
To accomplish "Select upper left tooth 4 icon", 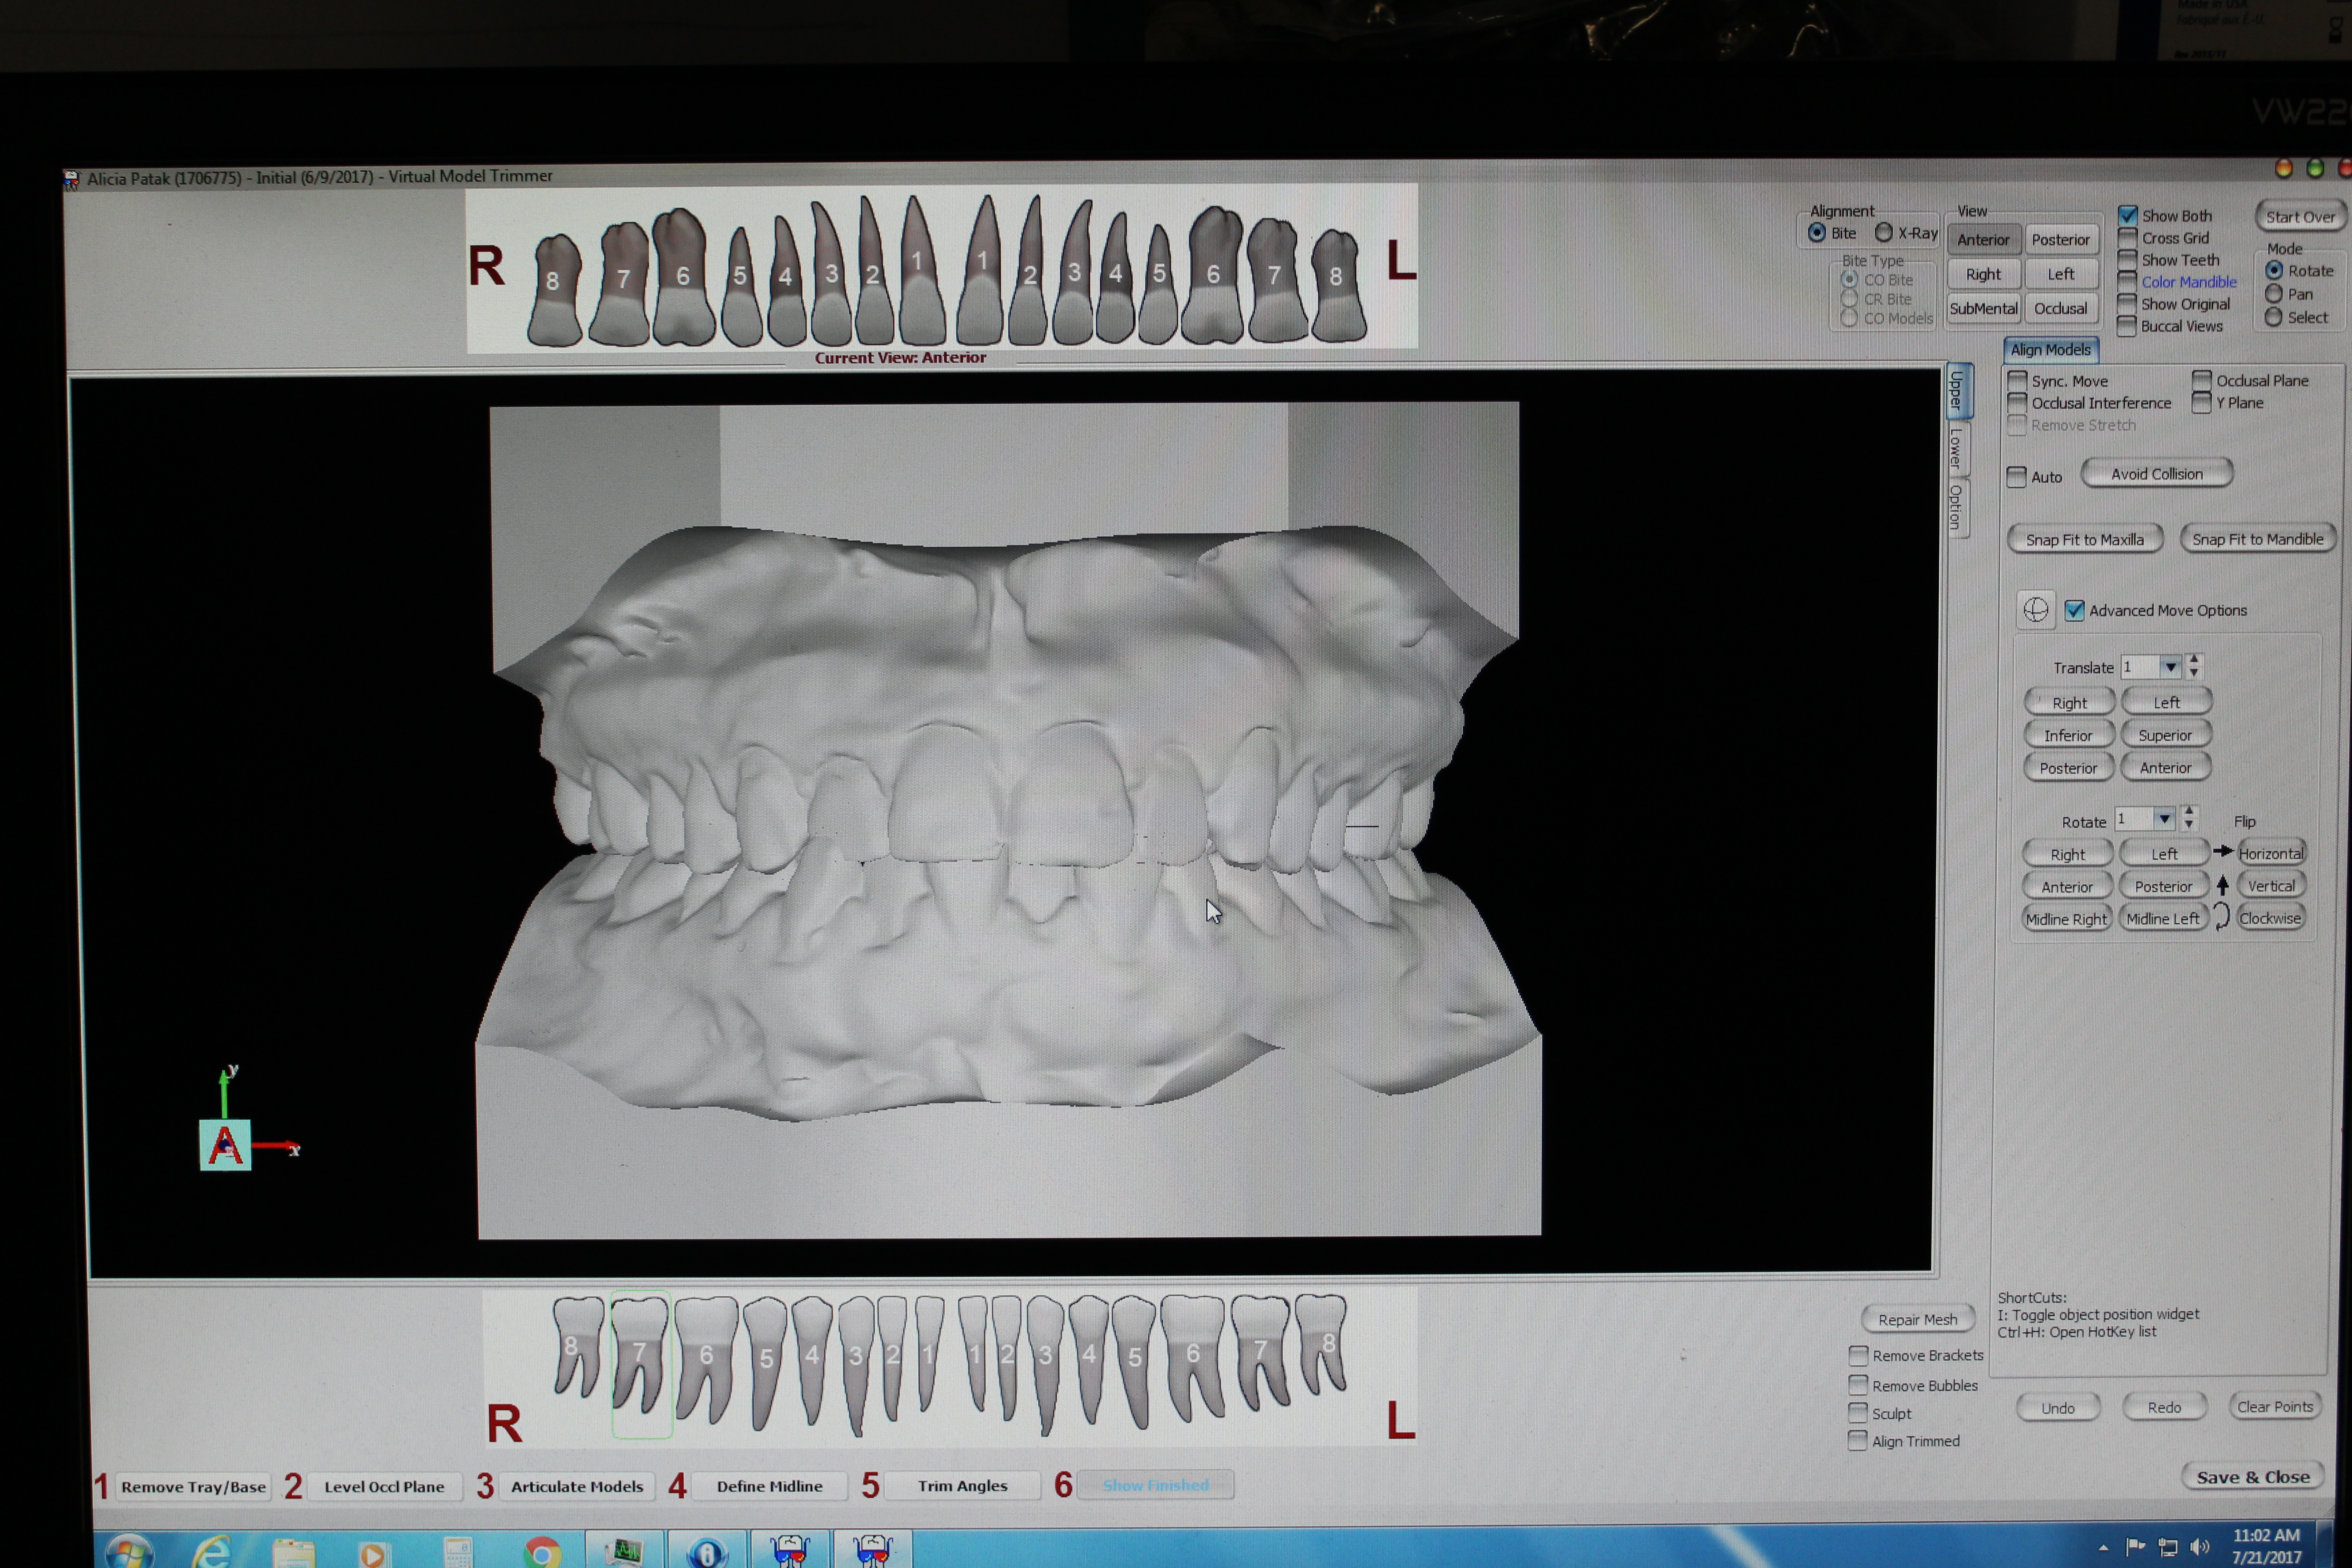I will click(x=1115, y=278).
